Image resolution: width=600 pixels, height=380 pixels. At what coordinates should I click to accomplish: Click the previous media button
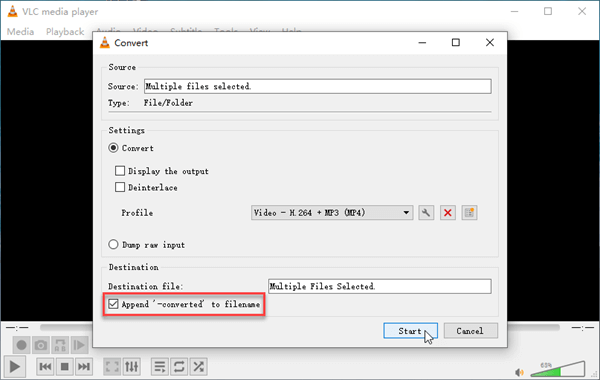point(45,367)
